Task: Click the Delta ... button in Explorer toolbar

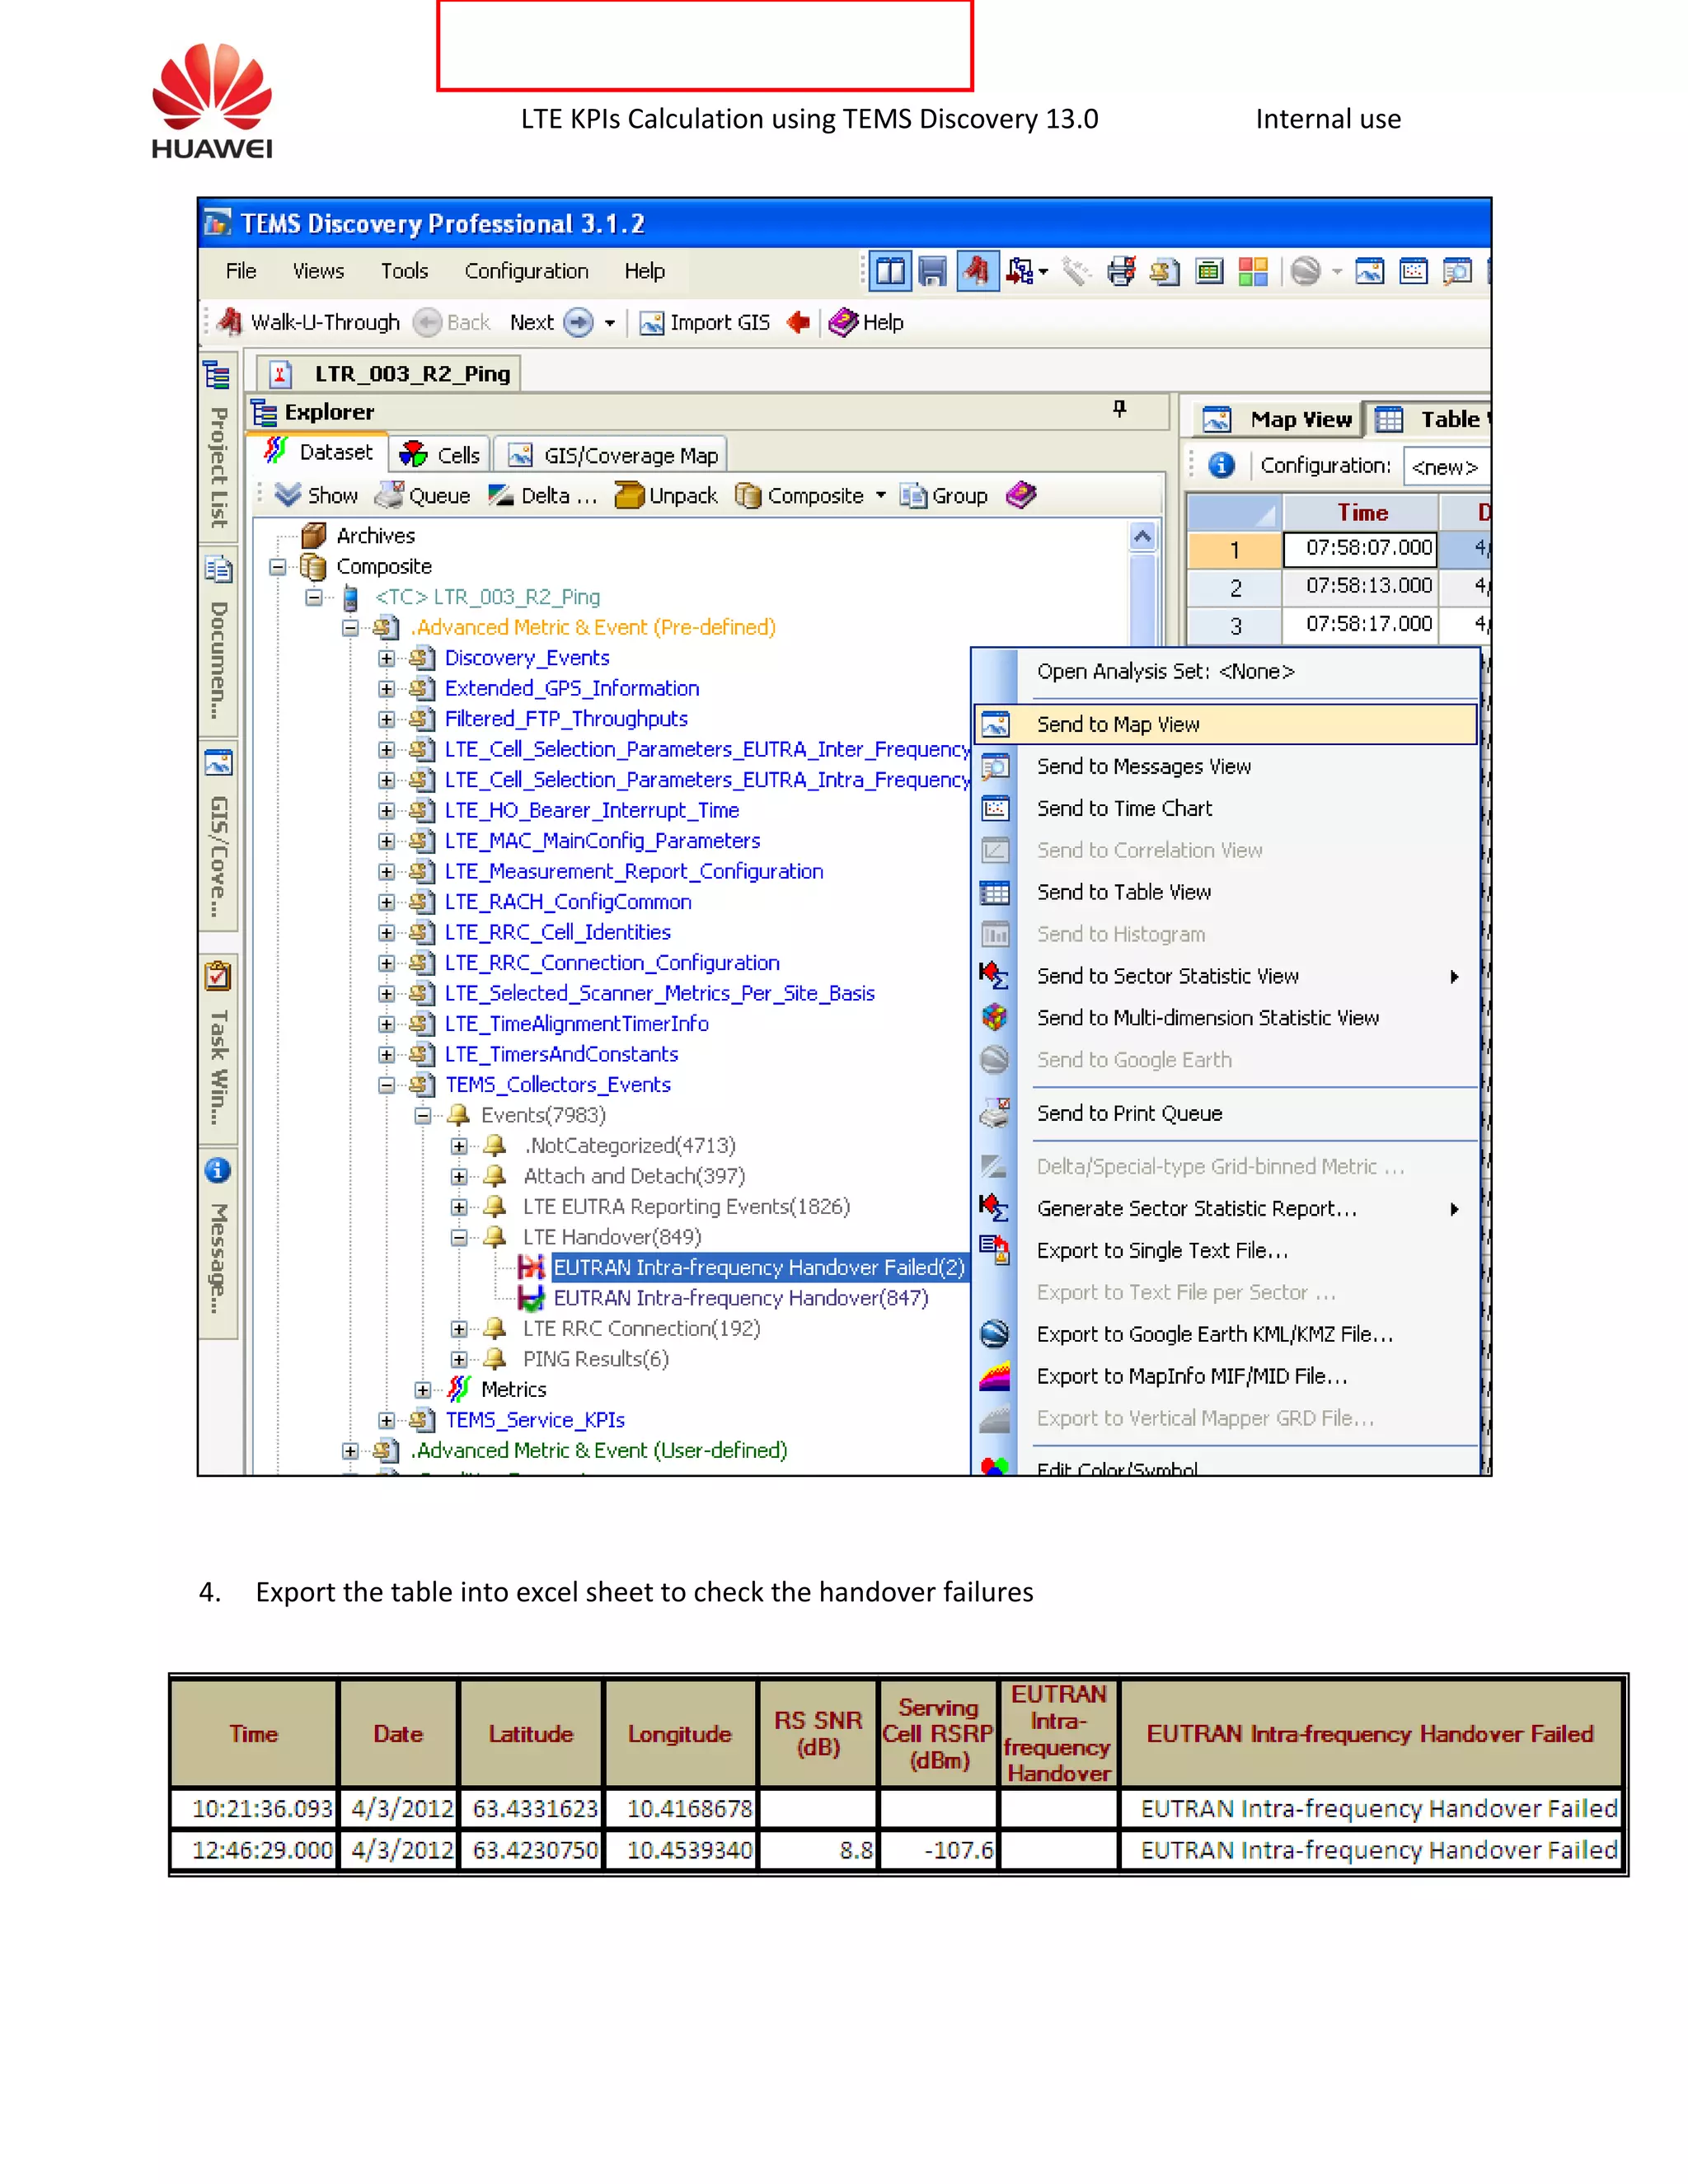Action: pos(542,495)
